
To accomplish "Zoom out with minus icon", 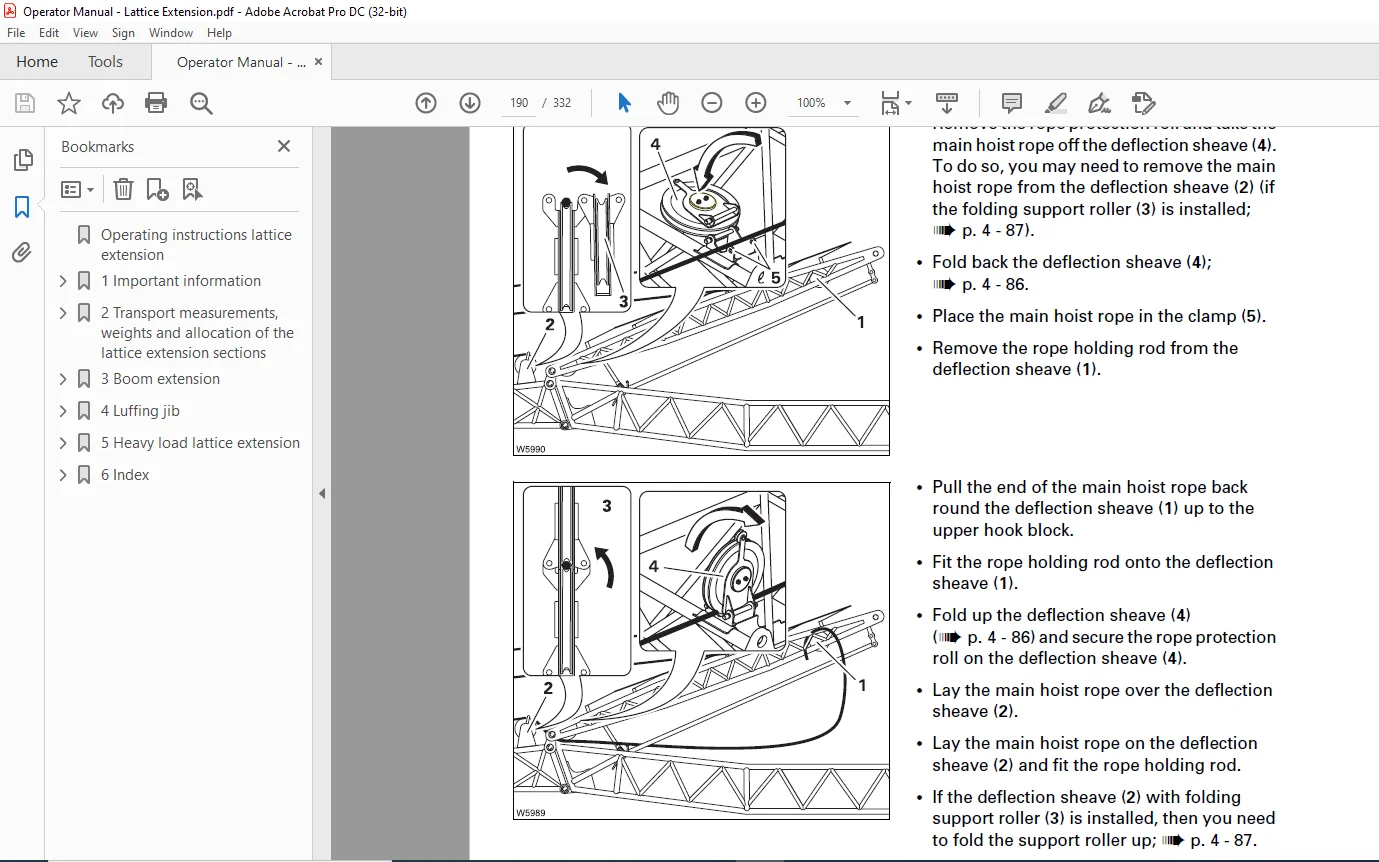I will point(712,103).
